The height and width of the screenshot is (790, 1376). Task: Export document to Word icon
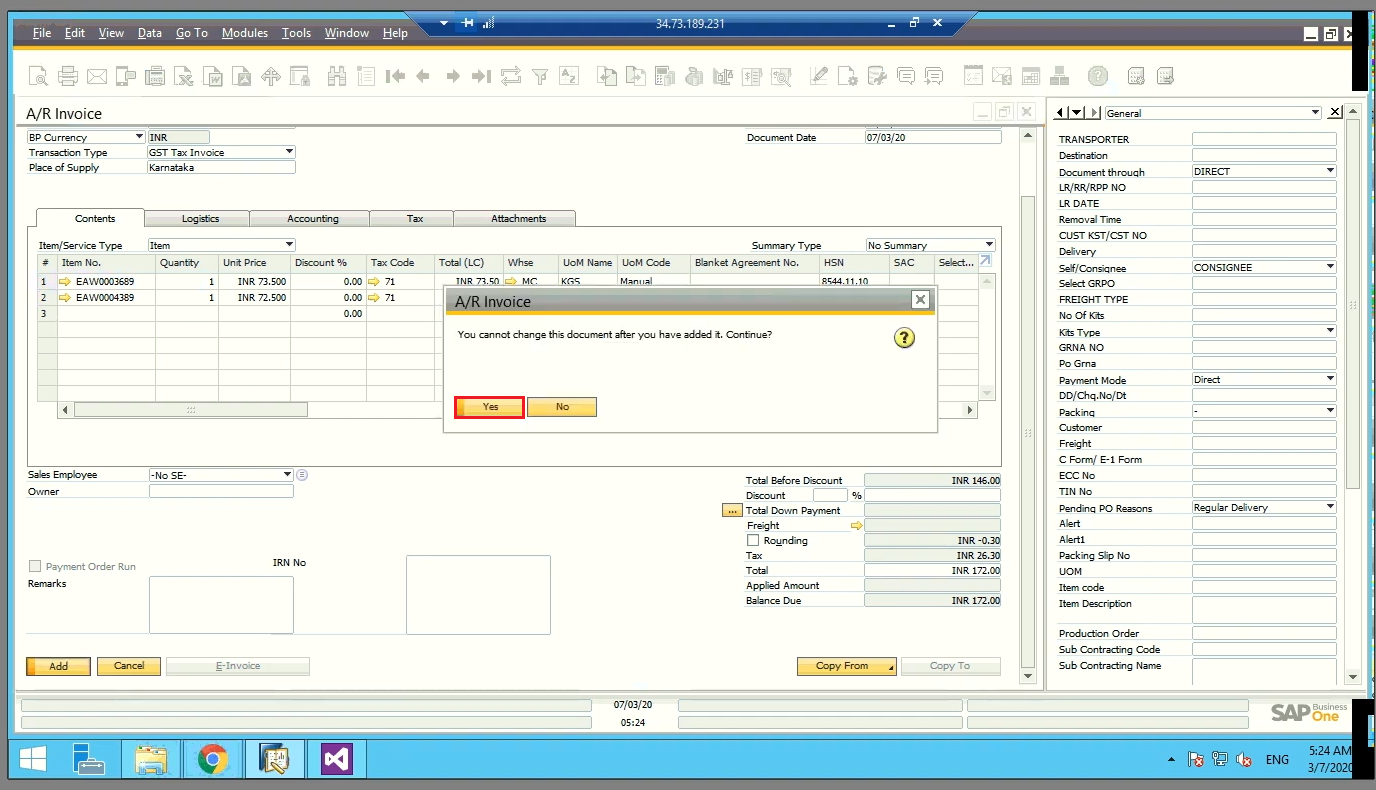pyautogui.click(x=213, y=76)
